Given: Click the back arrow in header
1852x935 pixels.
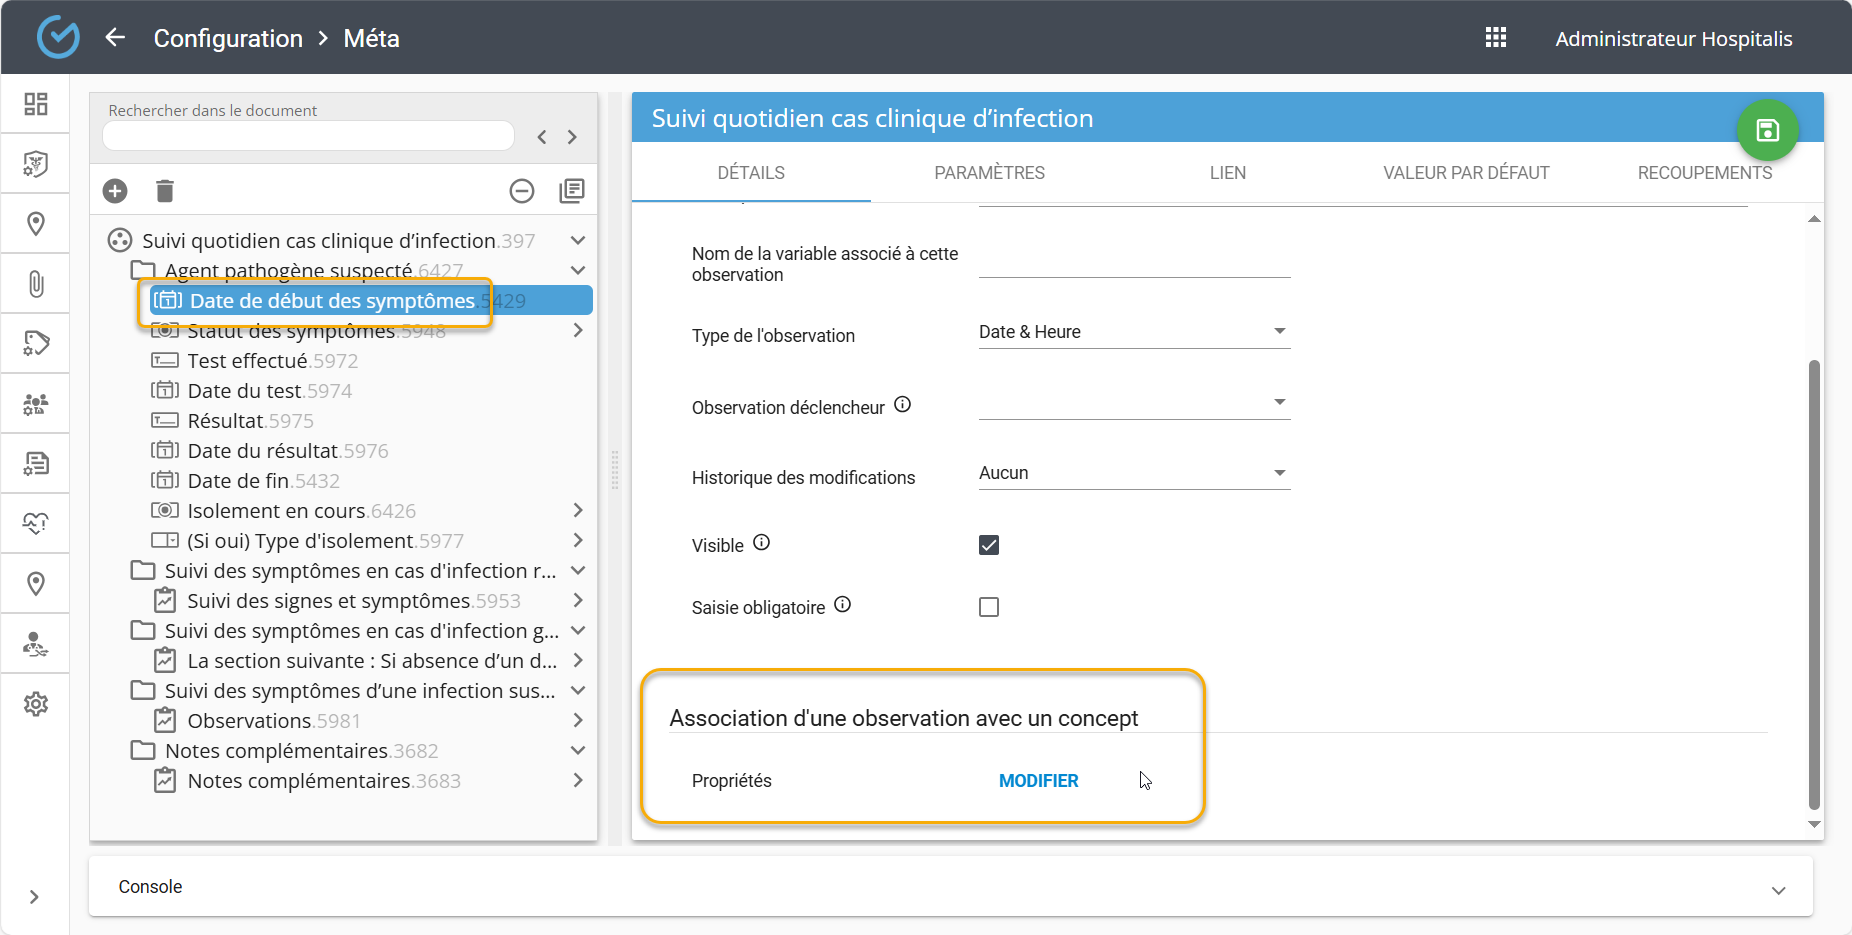Looking at the screenshot, I should [x=116, y=38].
